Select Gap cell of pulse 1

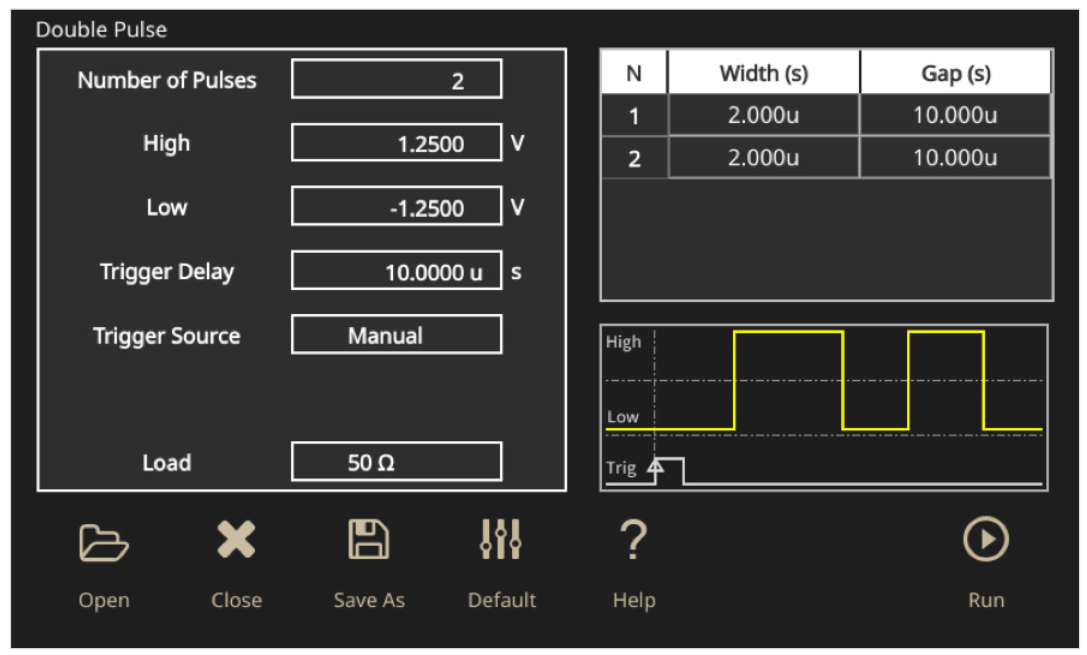[x=955, y=115]
